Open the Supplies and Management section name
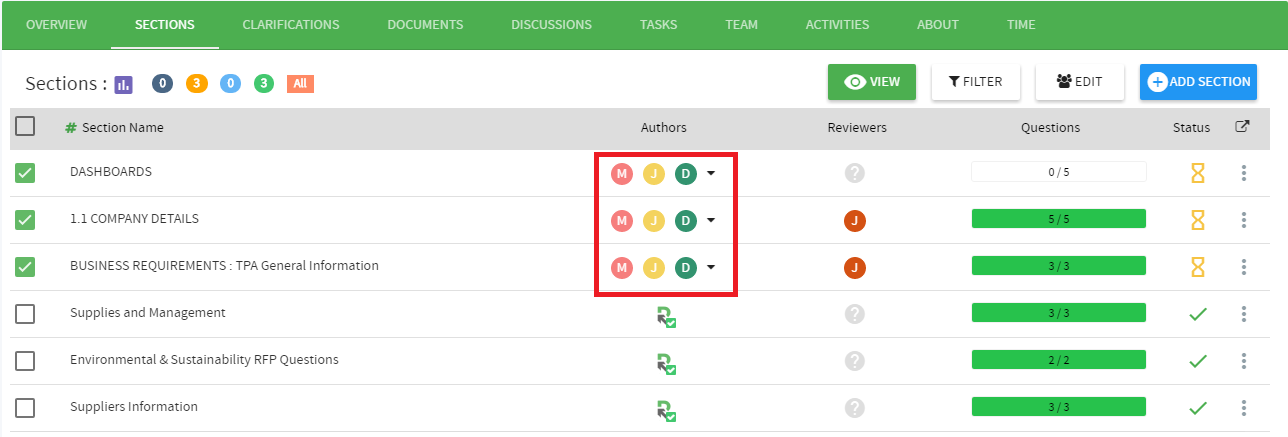Viewport: 1288px width, 437px height. [x=148, y=313]
